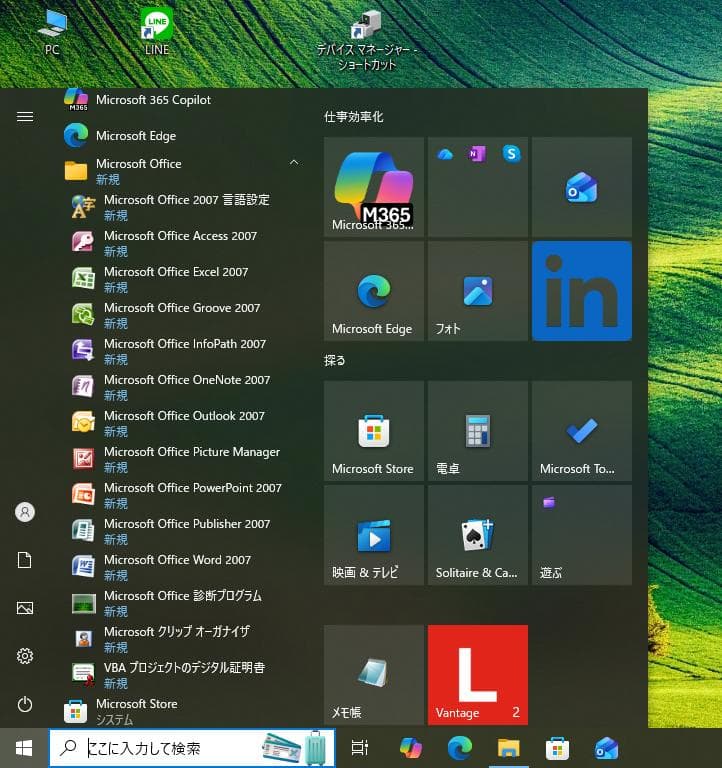
Task: Open Microsoft Office 診断プログラム
Action: pyautogui.click(x=182, y=603)
